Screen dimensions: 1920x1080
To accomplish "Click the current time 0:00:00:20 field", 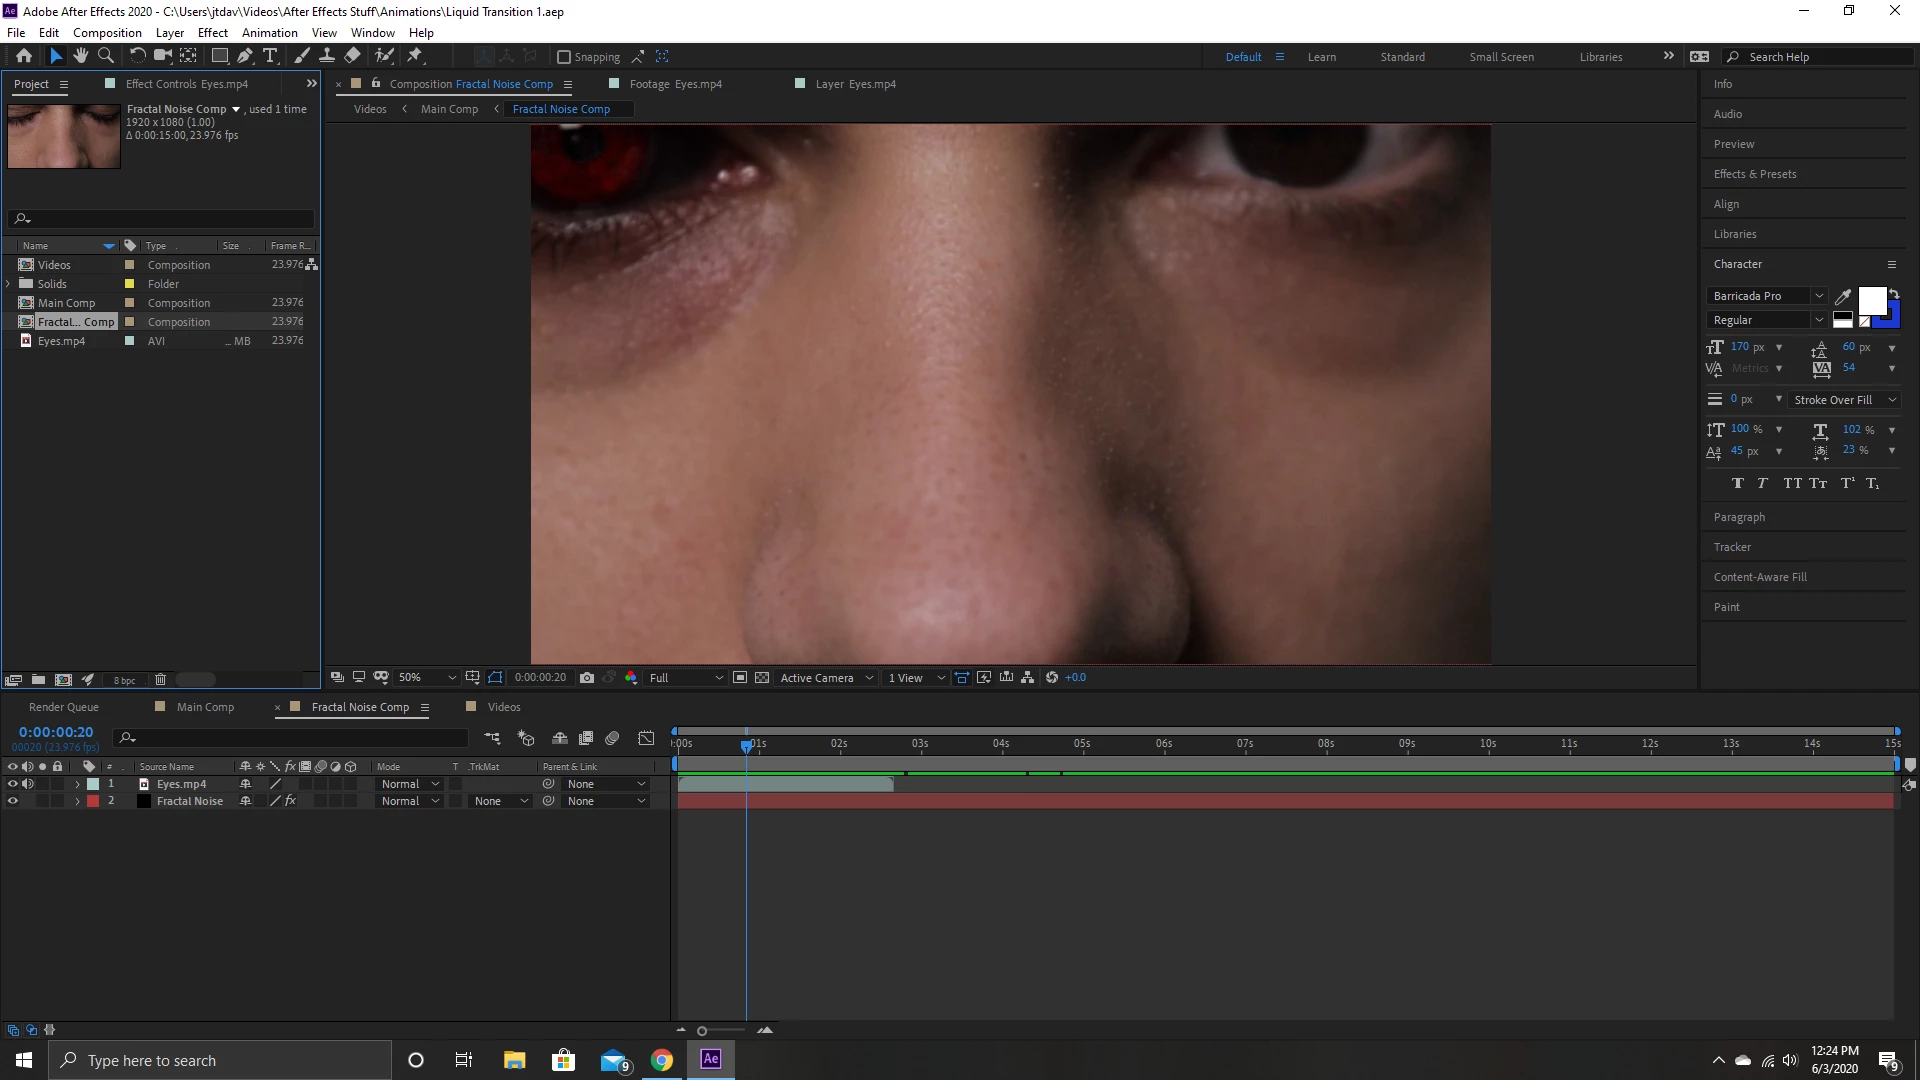I will pos(56,732).
